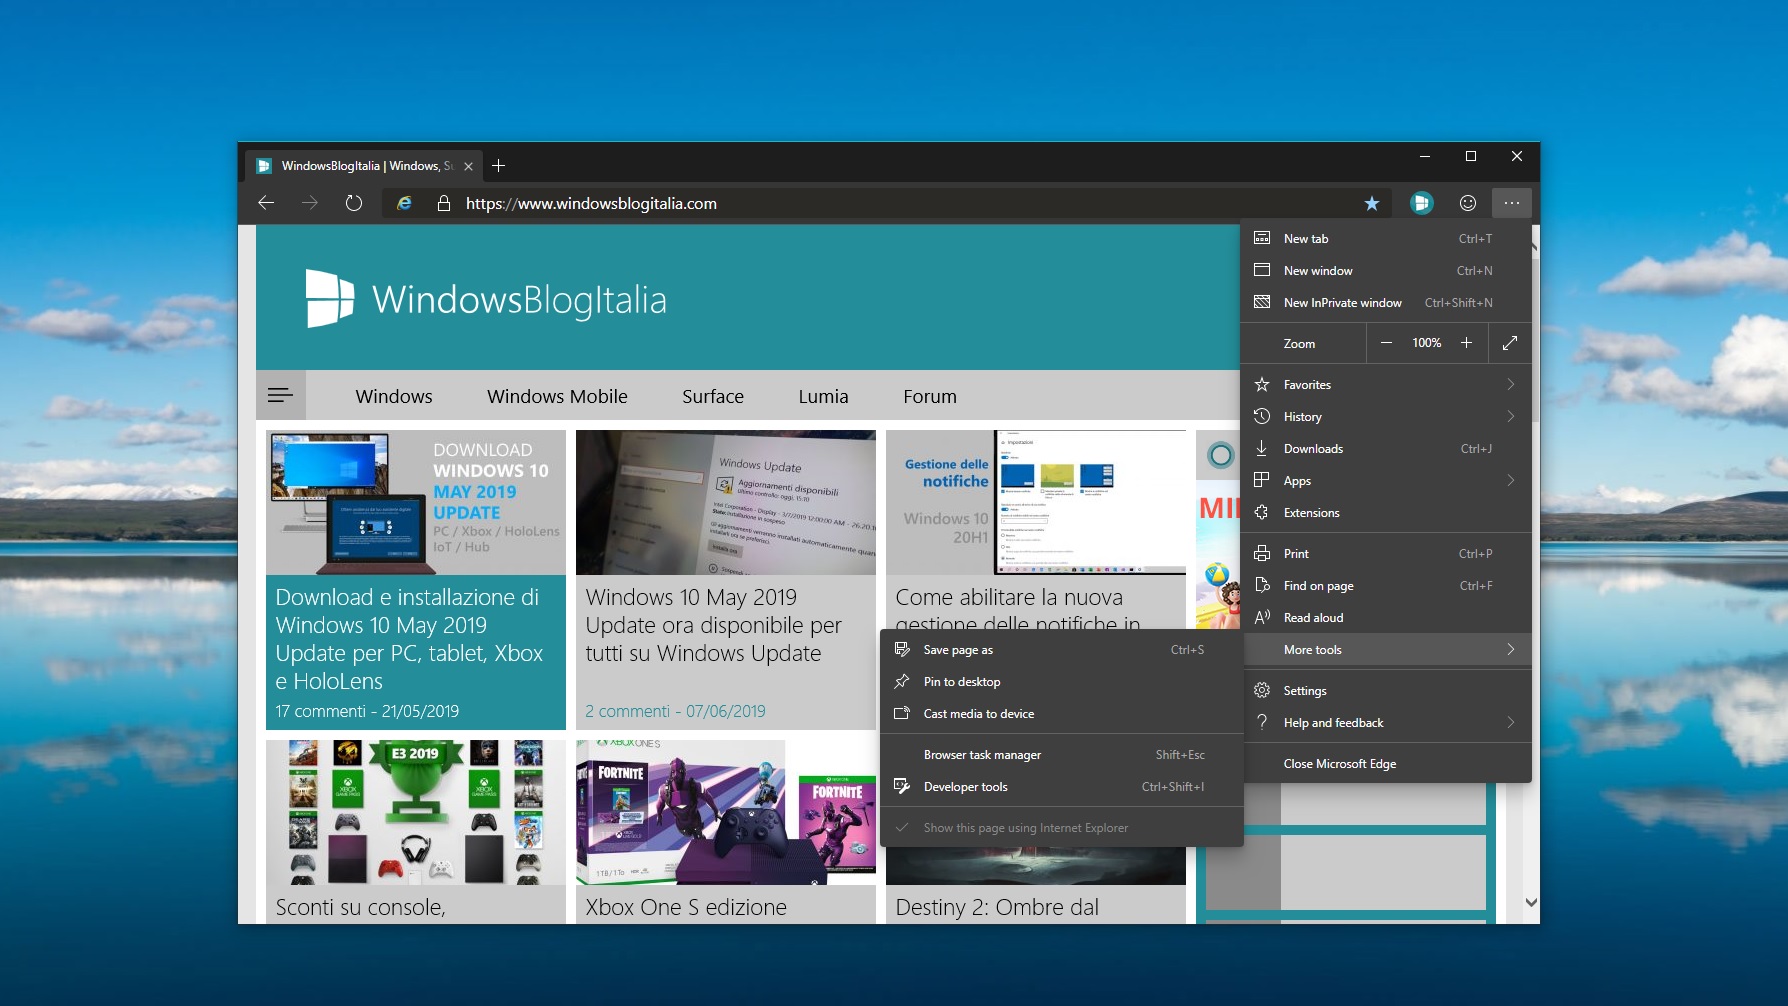The height and width of the screenshot is (1006, 1788).
Task: Open a new tab with plus icon
Action: tap(498, 166)
